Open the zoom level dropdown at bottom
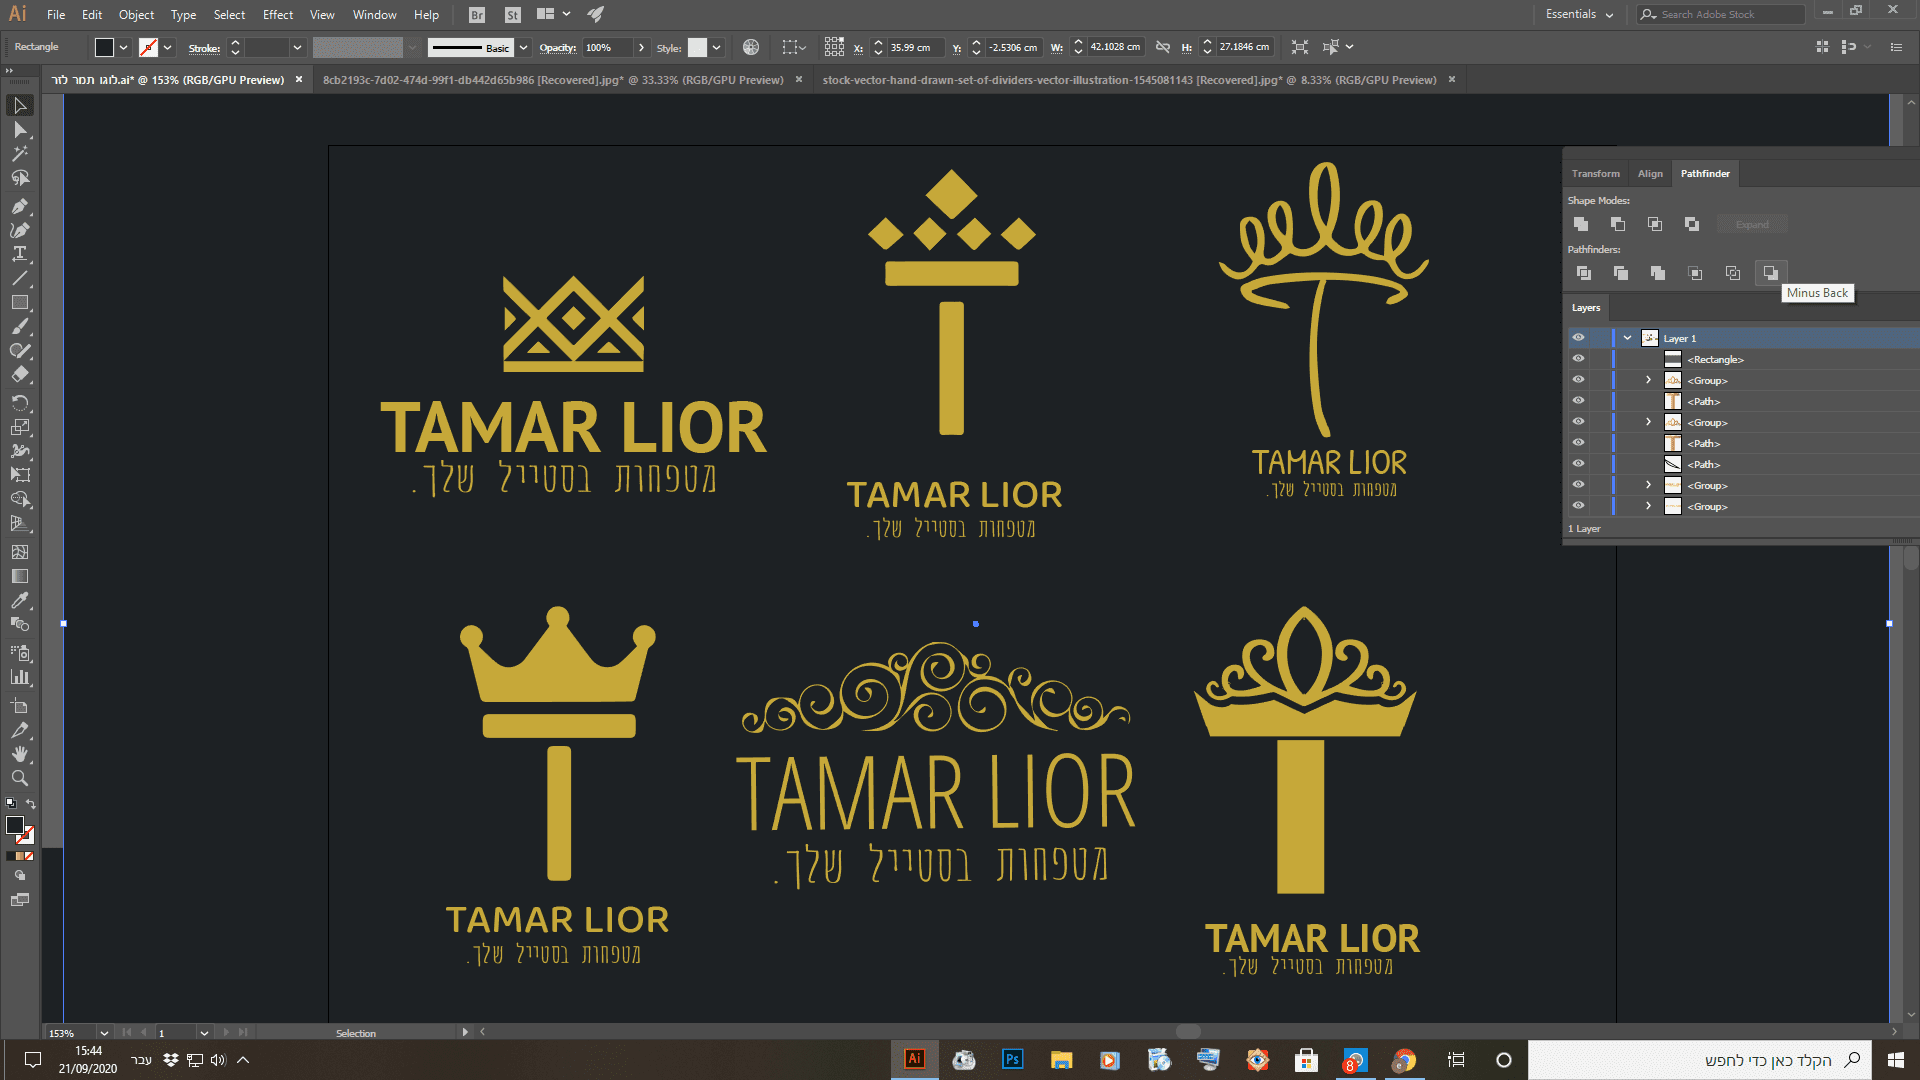The width and height of the screenshot is (1920, 1080). [103, 1033]
